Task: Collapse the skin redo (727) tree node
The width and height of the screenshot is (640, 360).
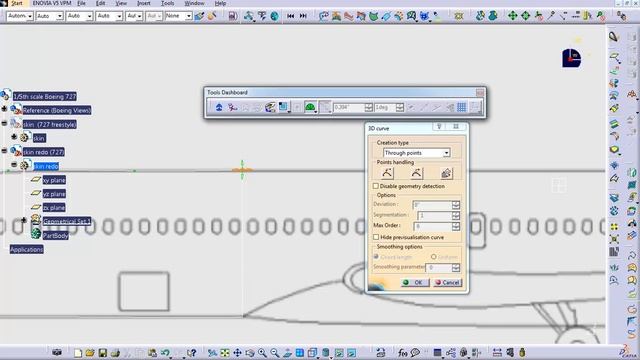Action: 4,151
